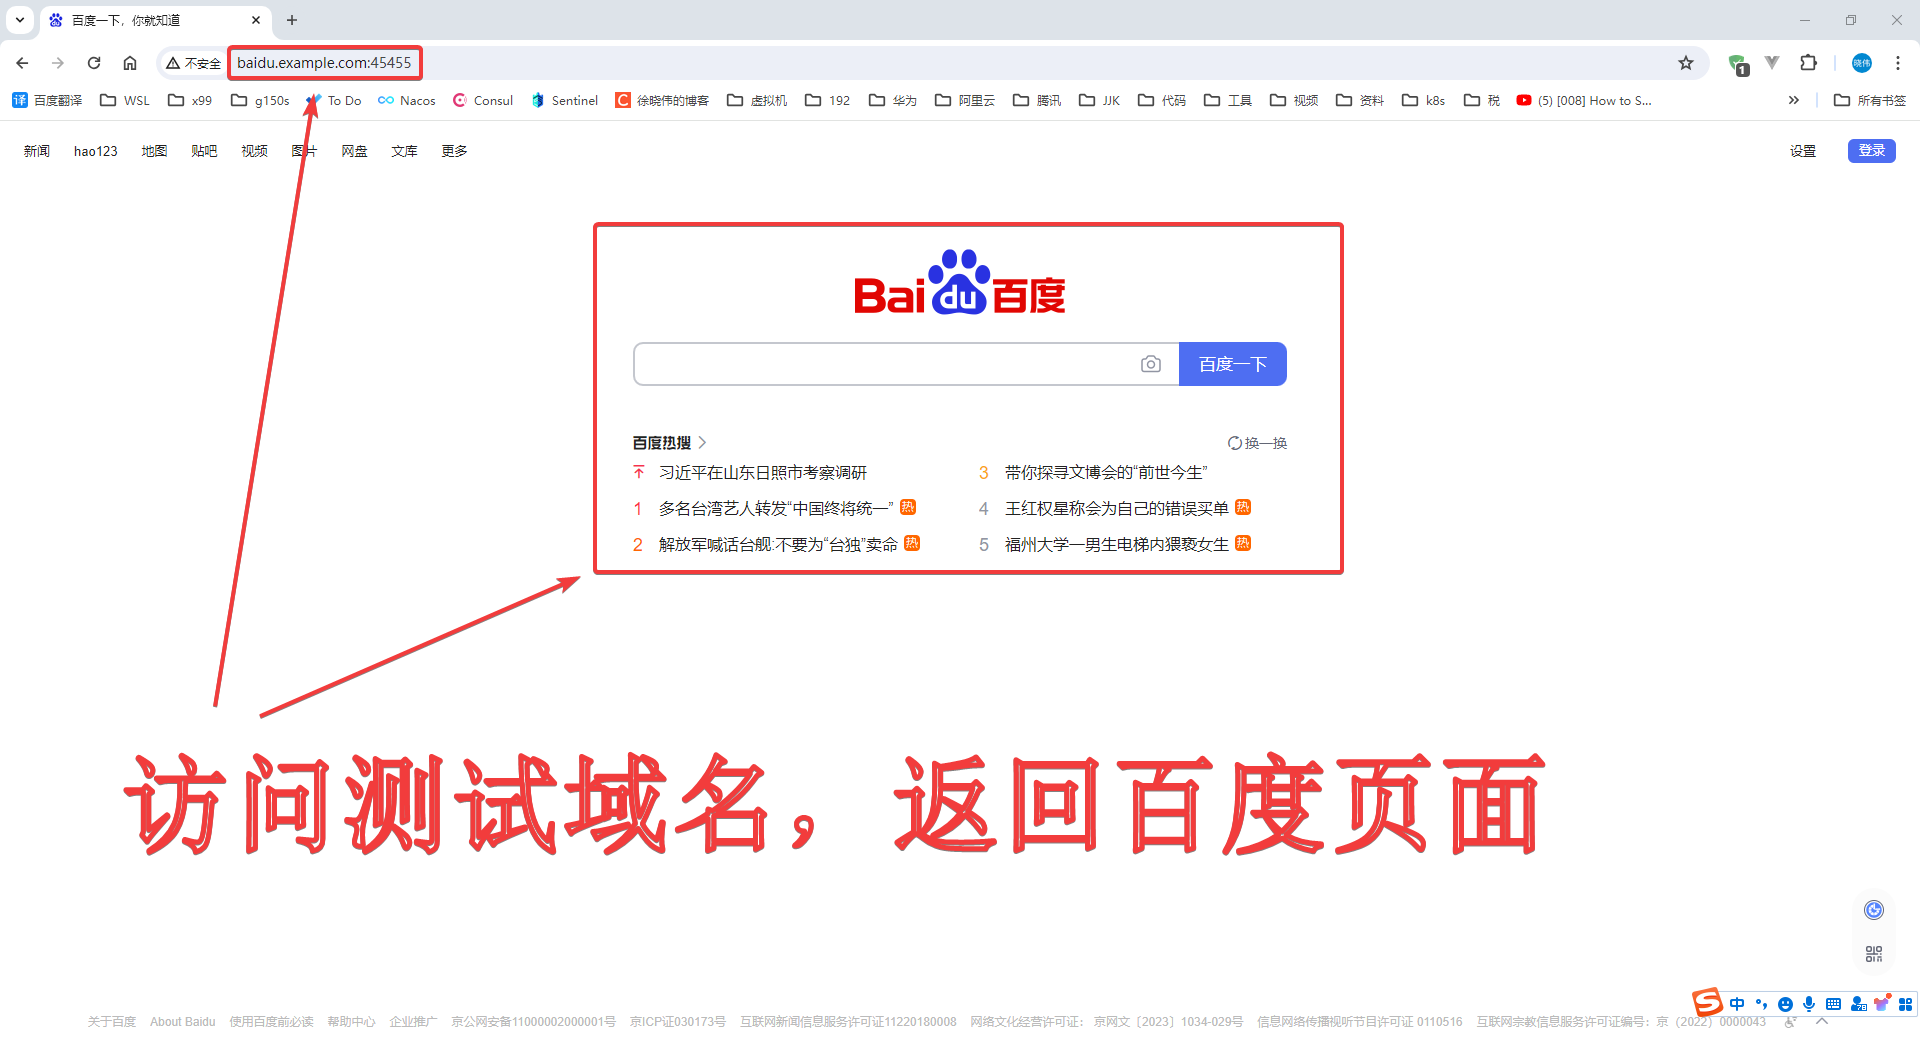The image size is (1920, 1040).
Task: Click the address bar URL
Action: [324, 63]
